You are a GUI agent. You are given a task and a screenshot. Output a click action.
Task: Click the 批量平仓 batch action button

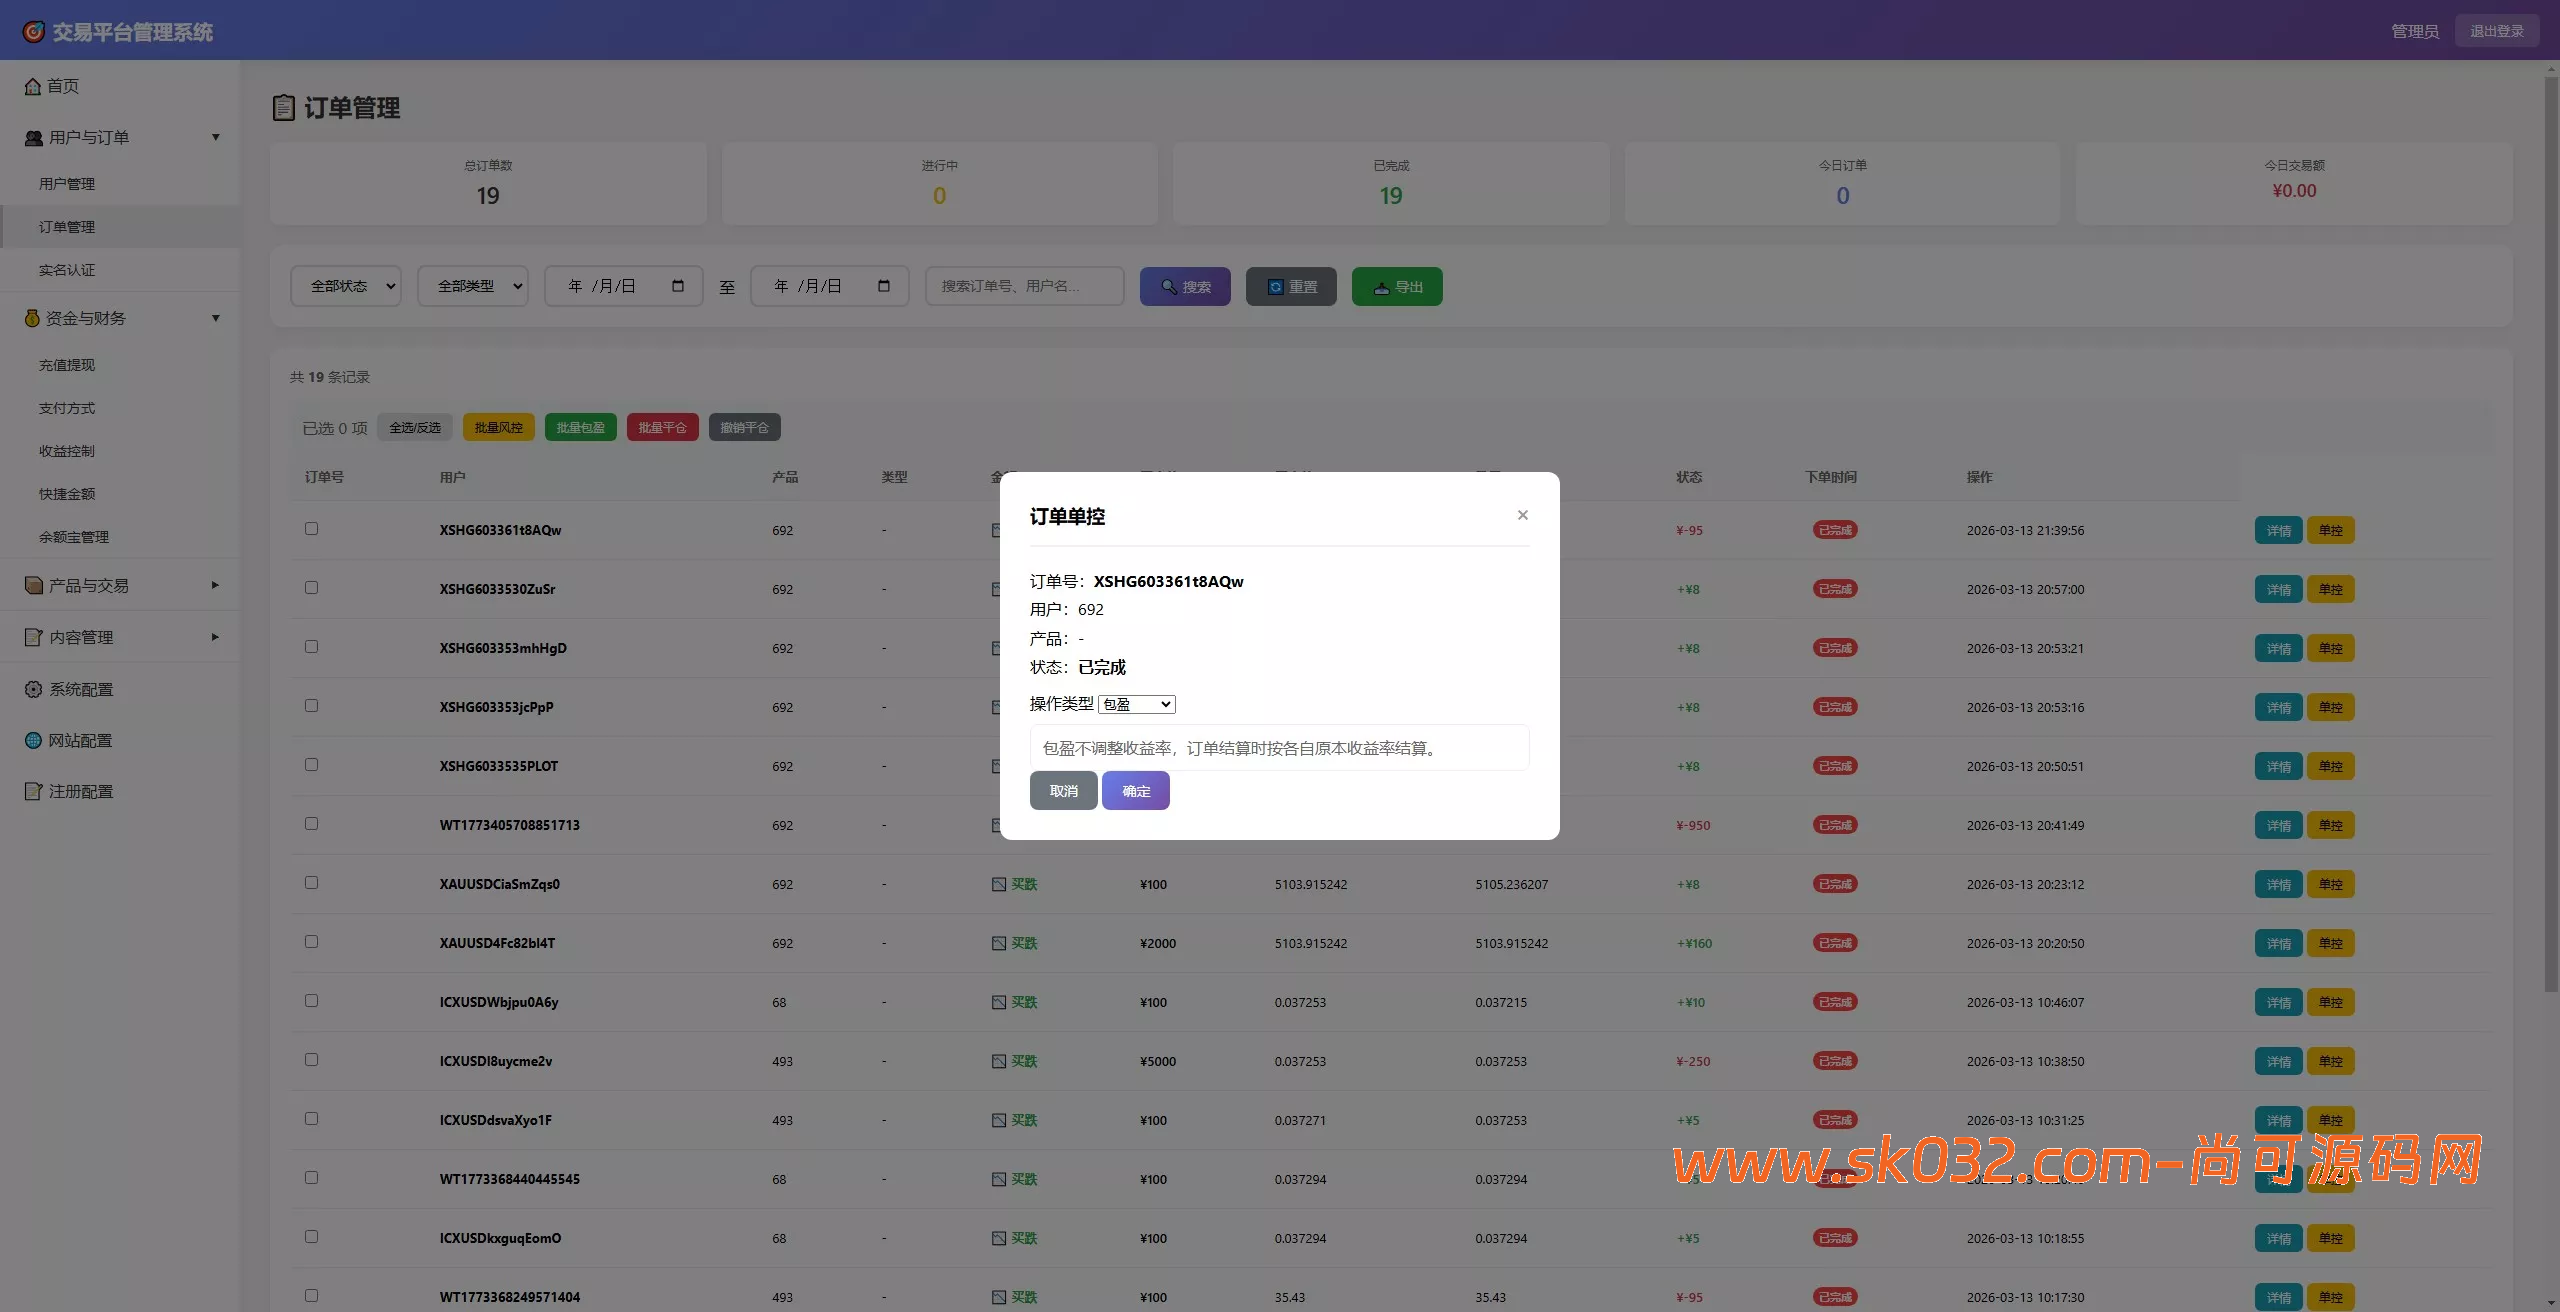pyautogui.click(x=662, y=427)
